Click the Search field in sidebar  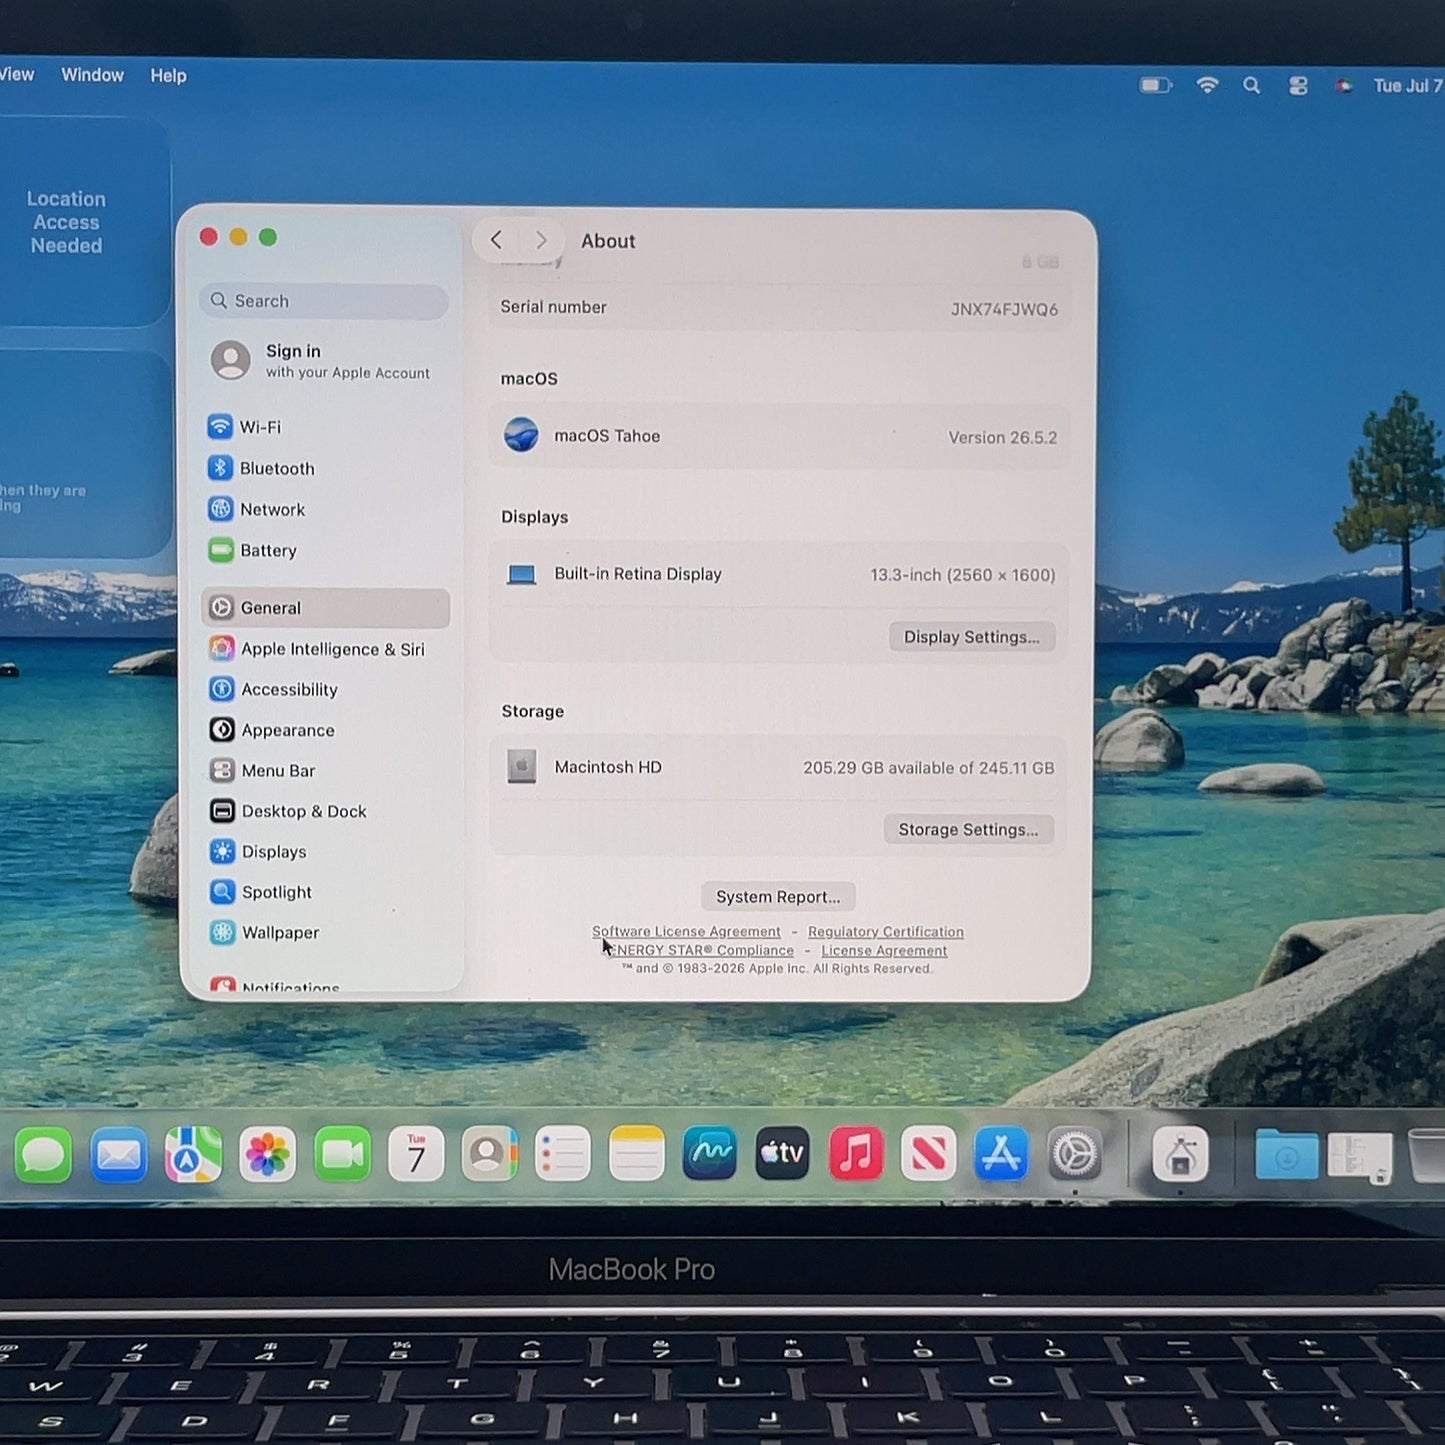324,301
